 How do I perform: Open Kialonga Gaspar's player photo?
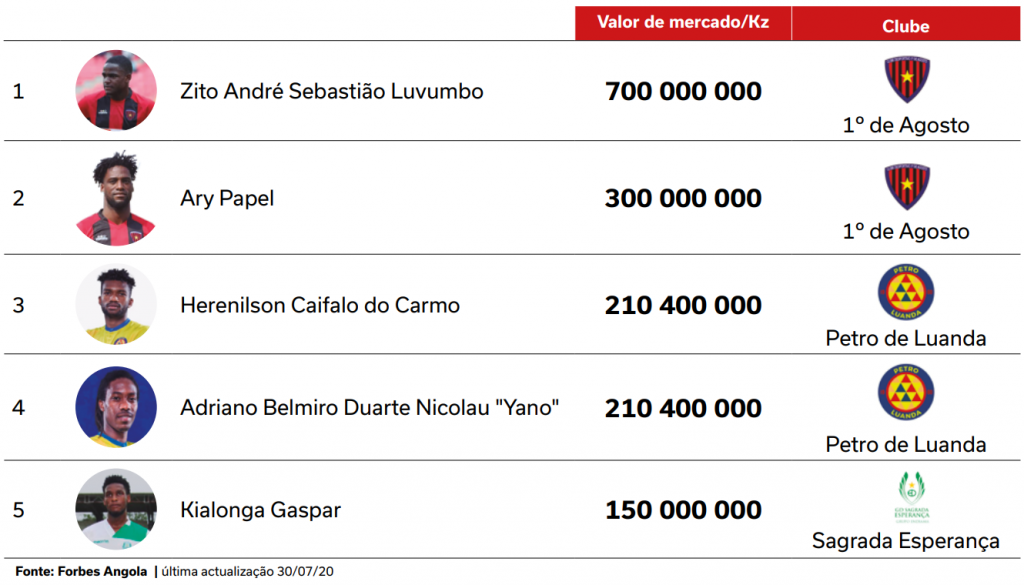tap(116, 509)
